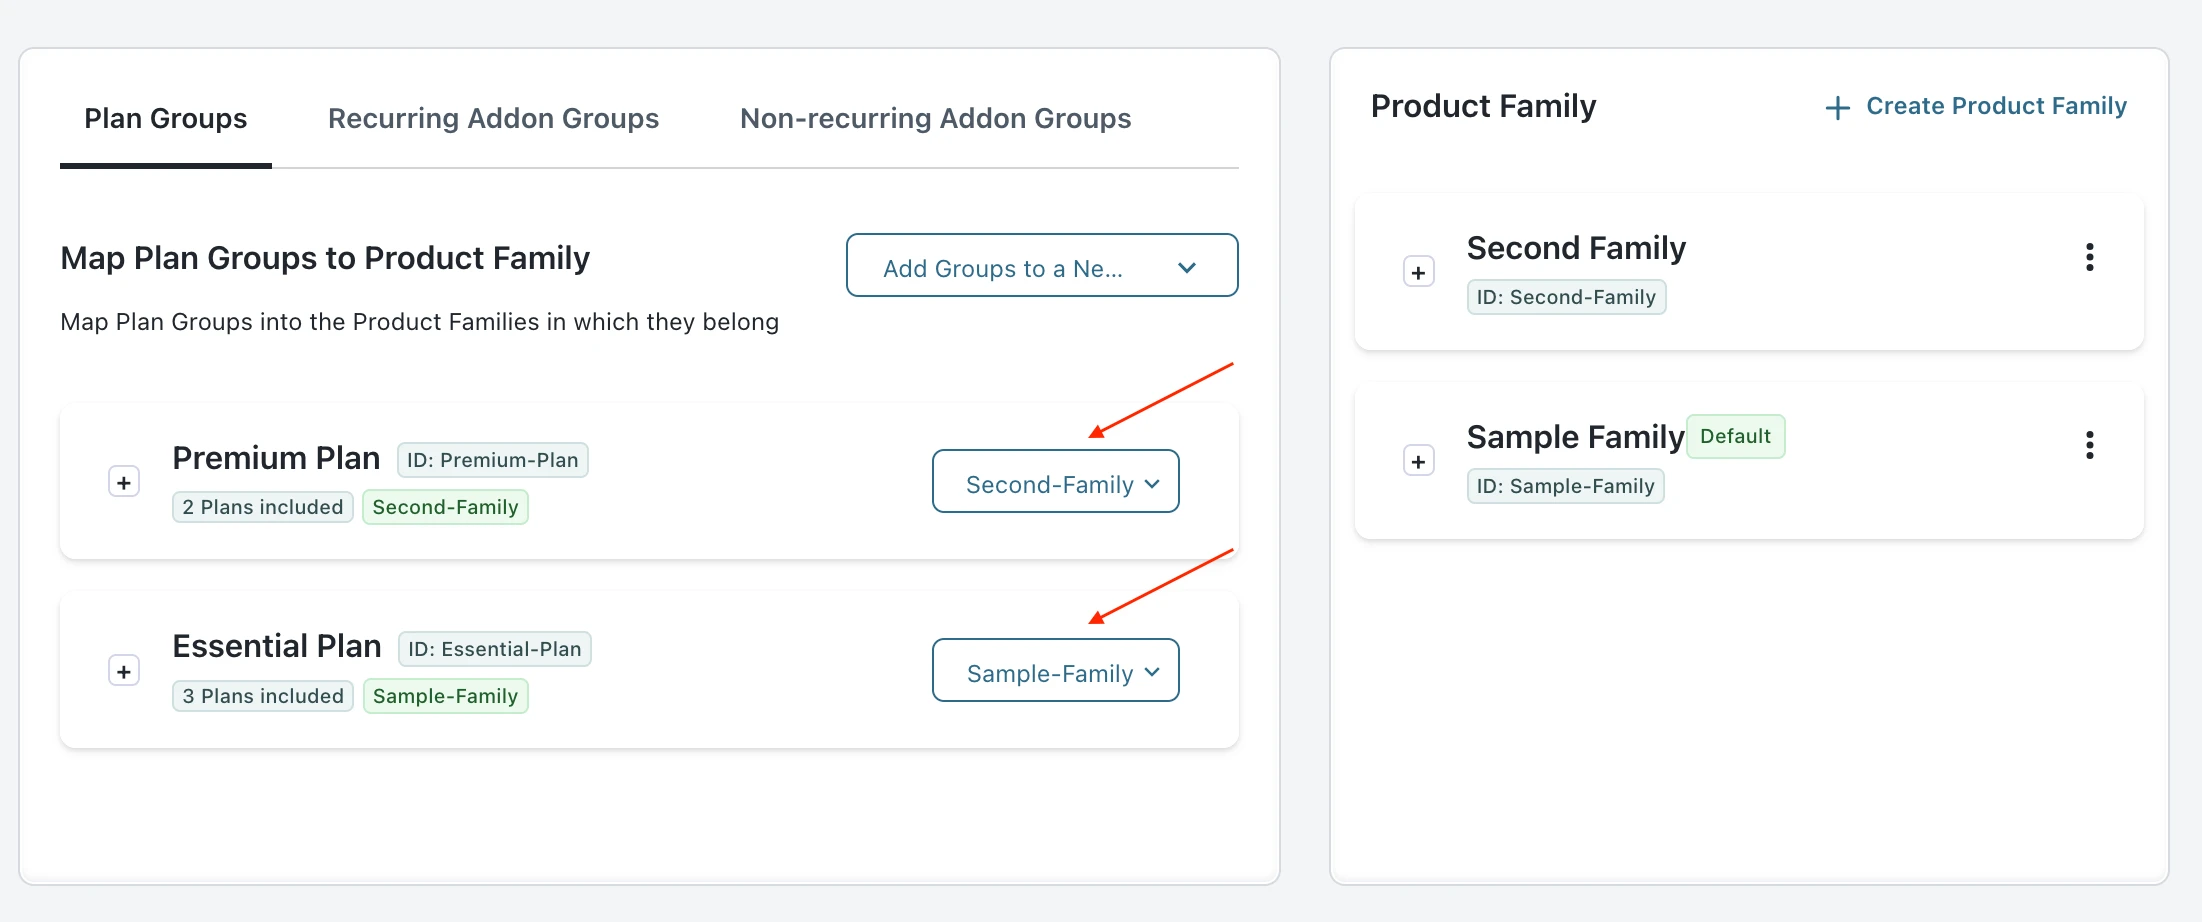Expand the Second Family details
The image size is (2202, 922).
1418,273
